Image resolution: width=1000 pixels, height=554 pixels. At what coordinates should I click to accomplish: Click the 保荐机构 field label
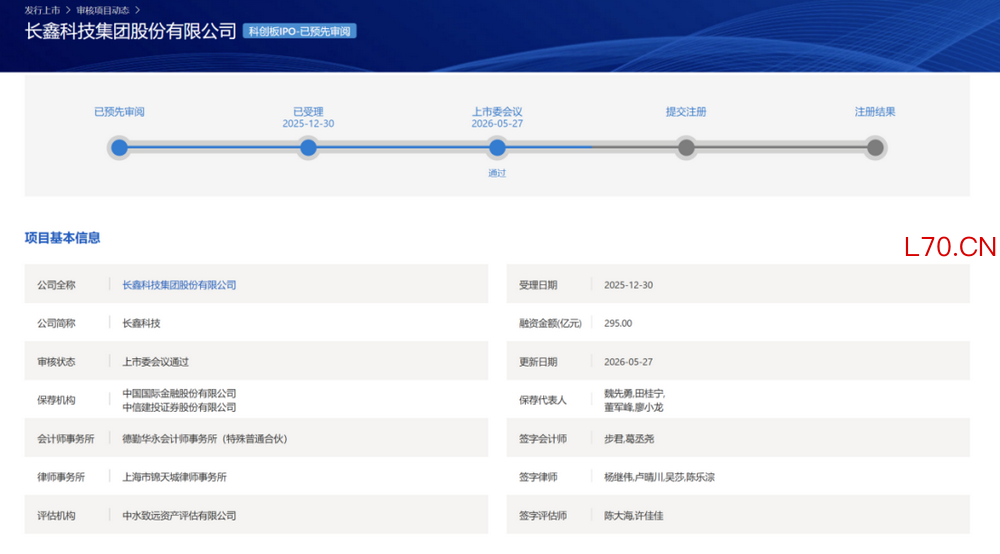point(56,400)
